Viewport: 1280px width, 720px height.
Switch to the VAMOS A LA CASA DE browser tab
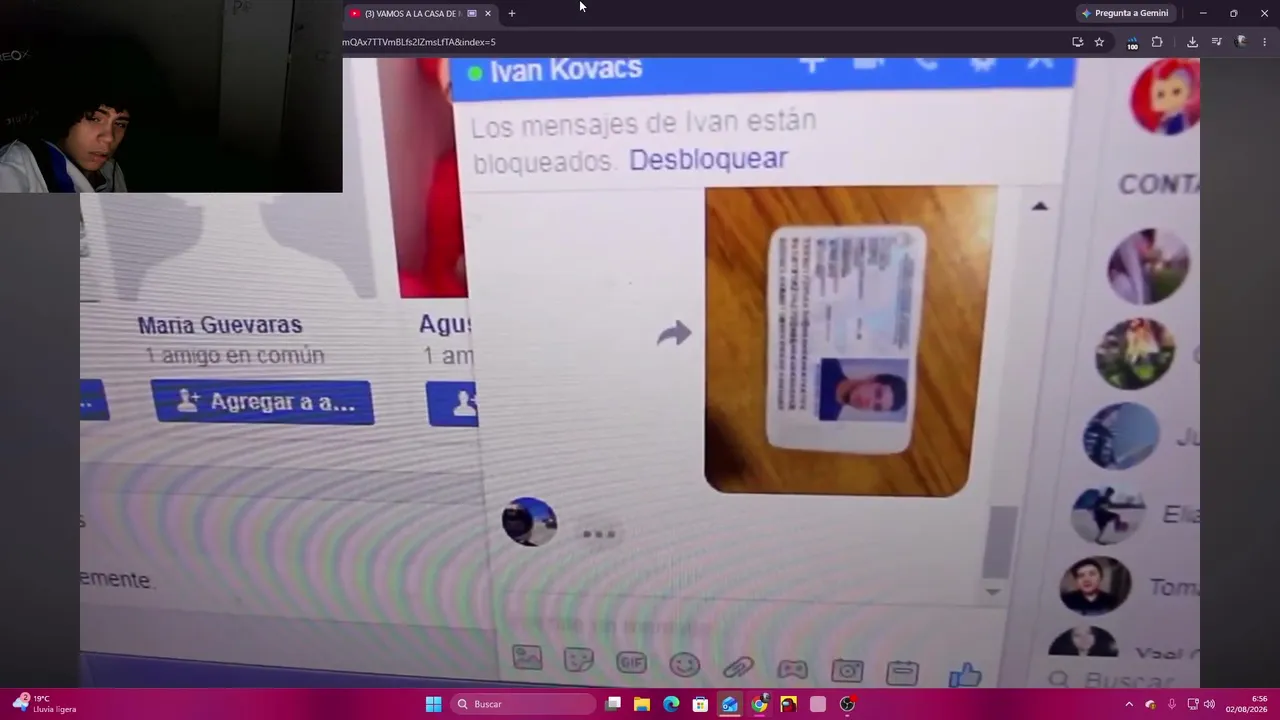(412, 13)
